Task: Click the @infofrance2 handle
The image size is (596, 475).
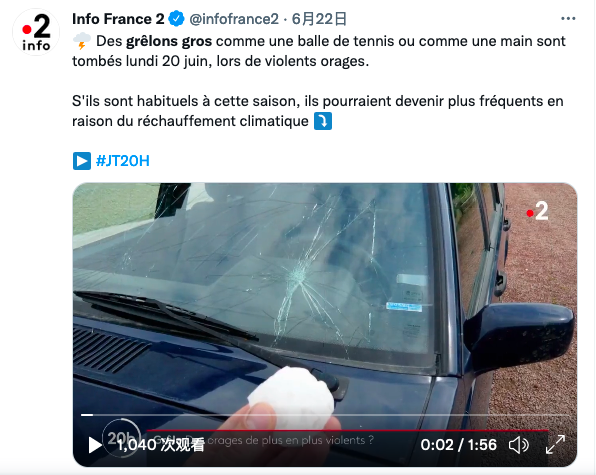Action: pos(234,19)
